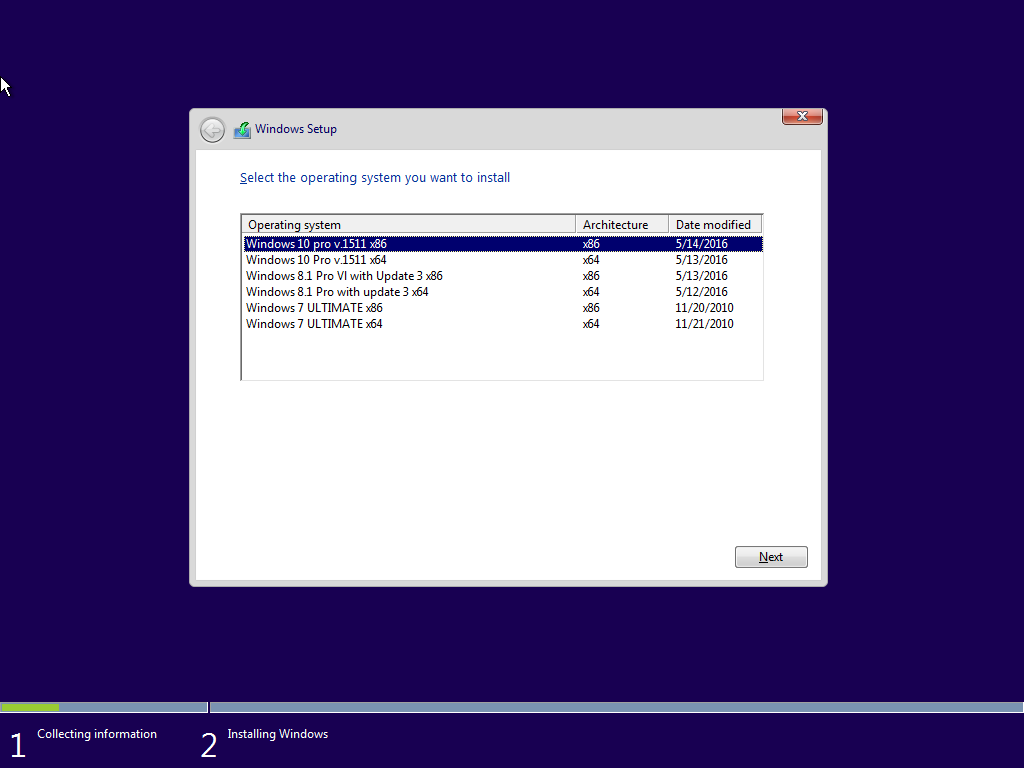Select Windows 7 ULTIMATE x64 entry

point(503,324)
